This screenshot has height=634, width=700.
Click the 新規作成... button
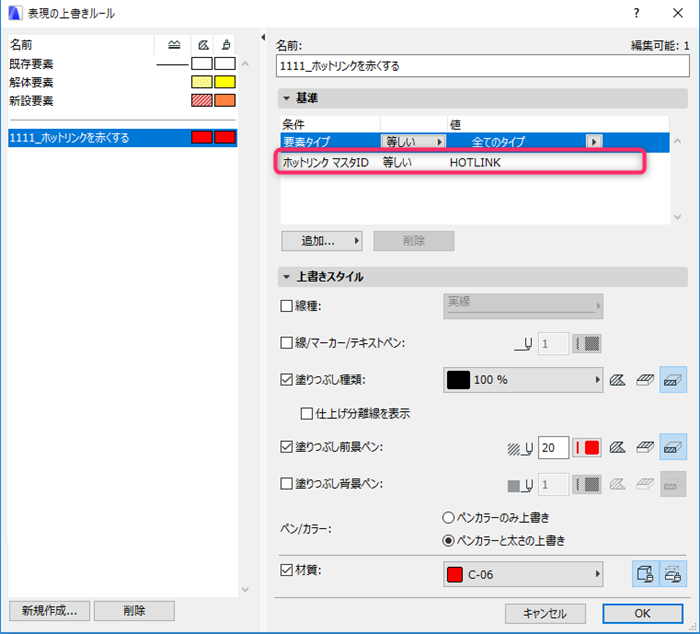tap(50, 610)
